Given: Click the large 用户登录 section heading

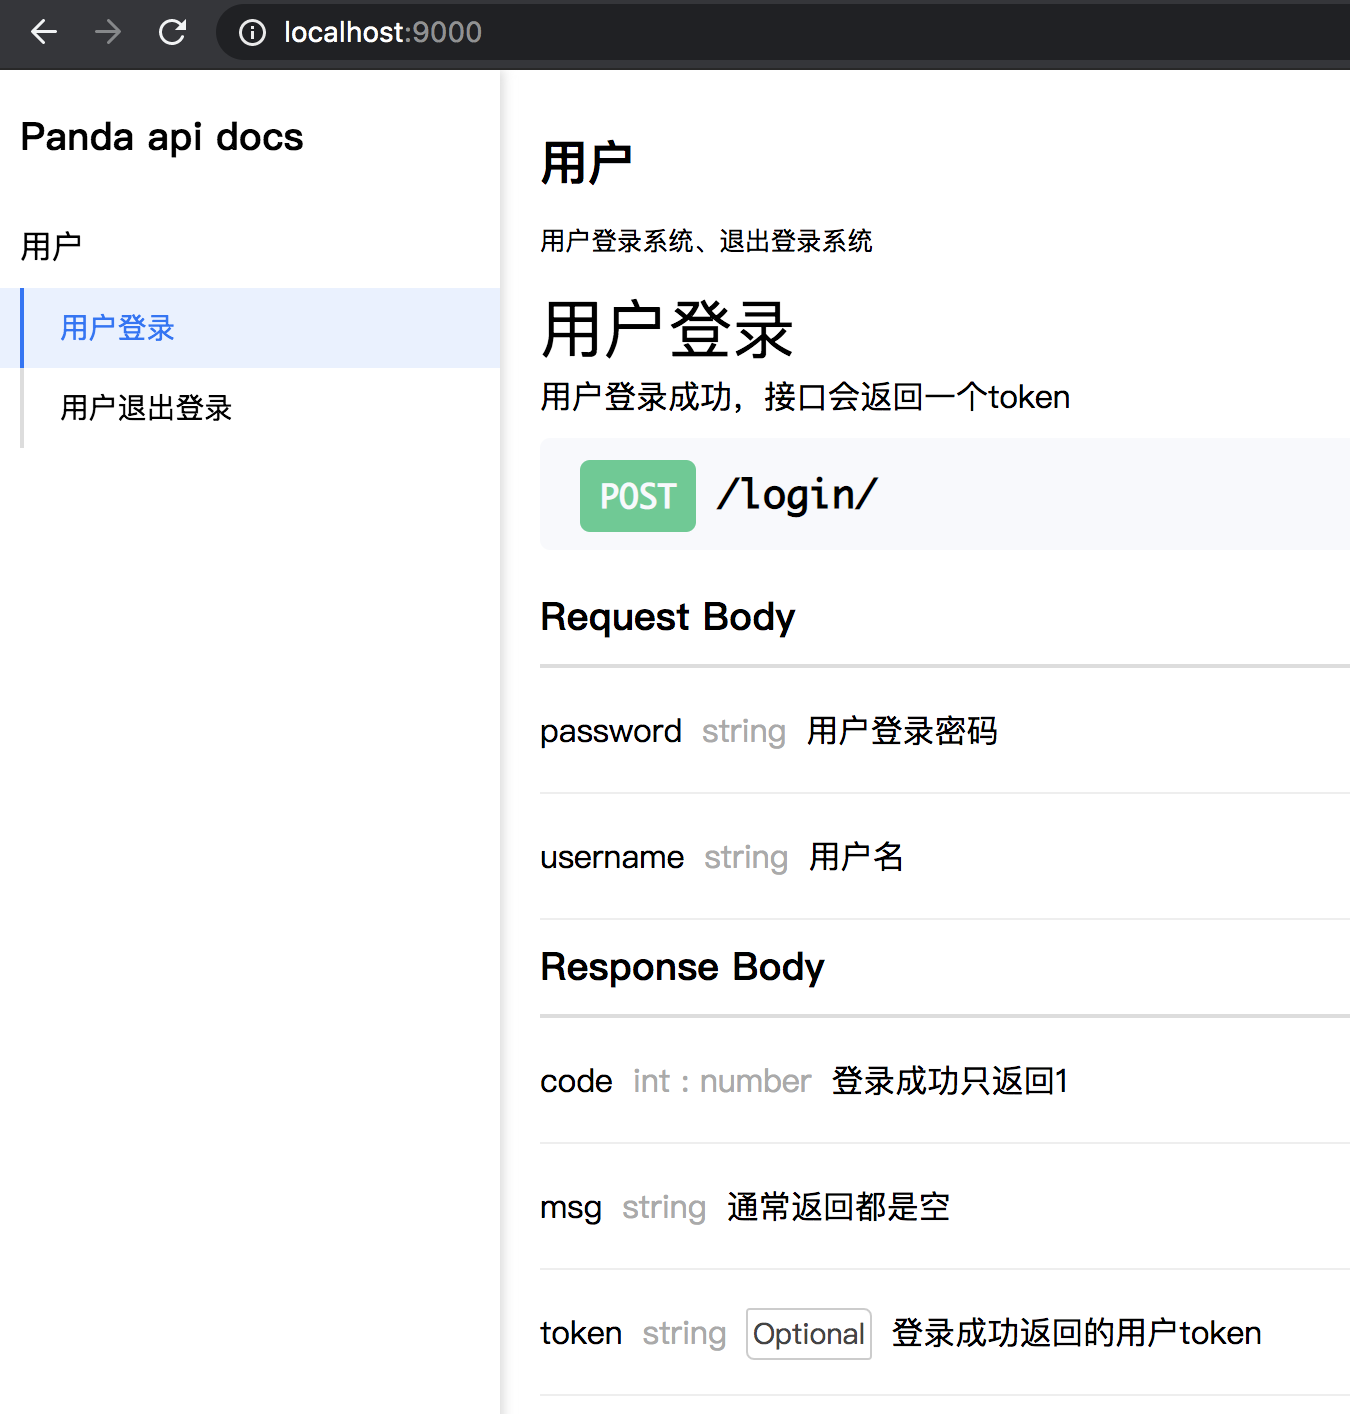Looking at the screenshot, I should [666, 330].
